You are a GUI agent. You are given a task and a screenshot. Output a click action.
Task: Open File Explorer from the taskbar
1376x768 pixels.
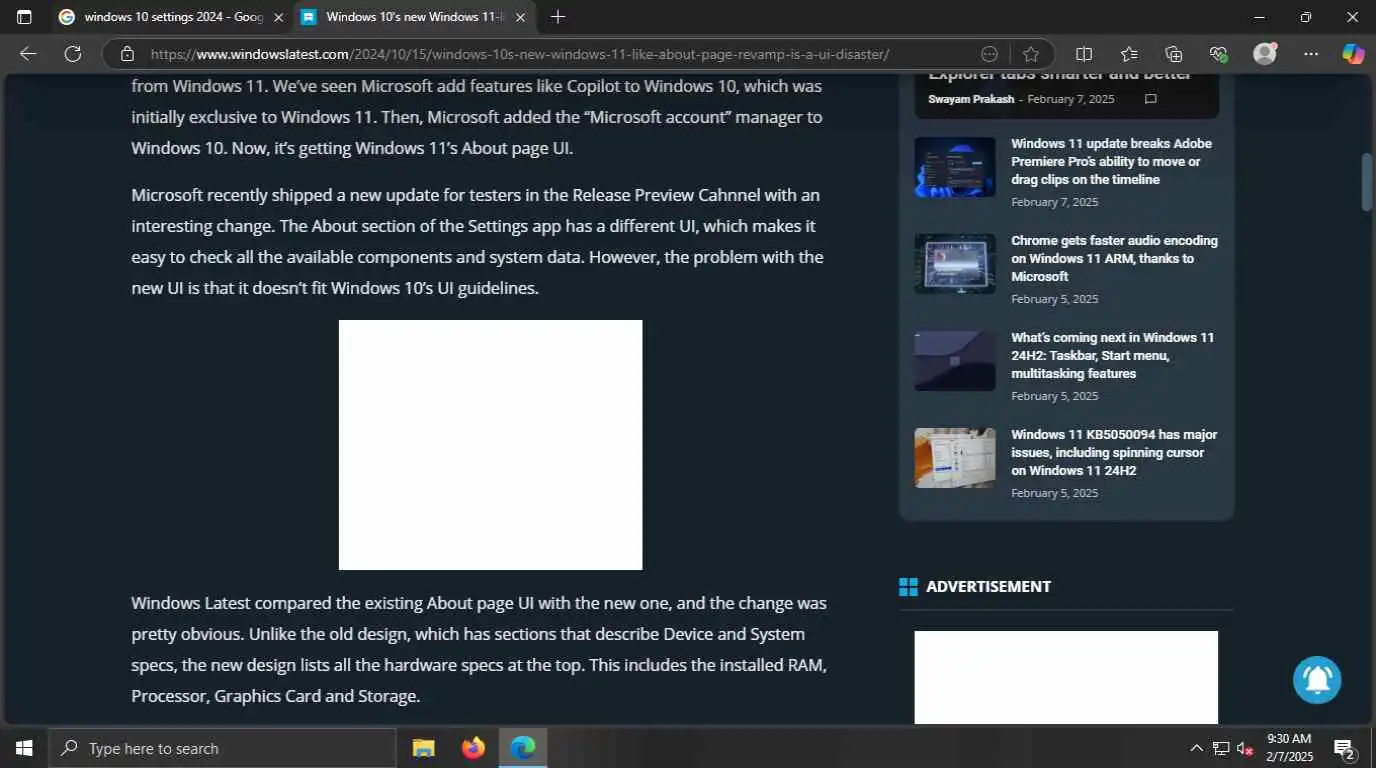pos(424,748)
